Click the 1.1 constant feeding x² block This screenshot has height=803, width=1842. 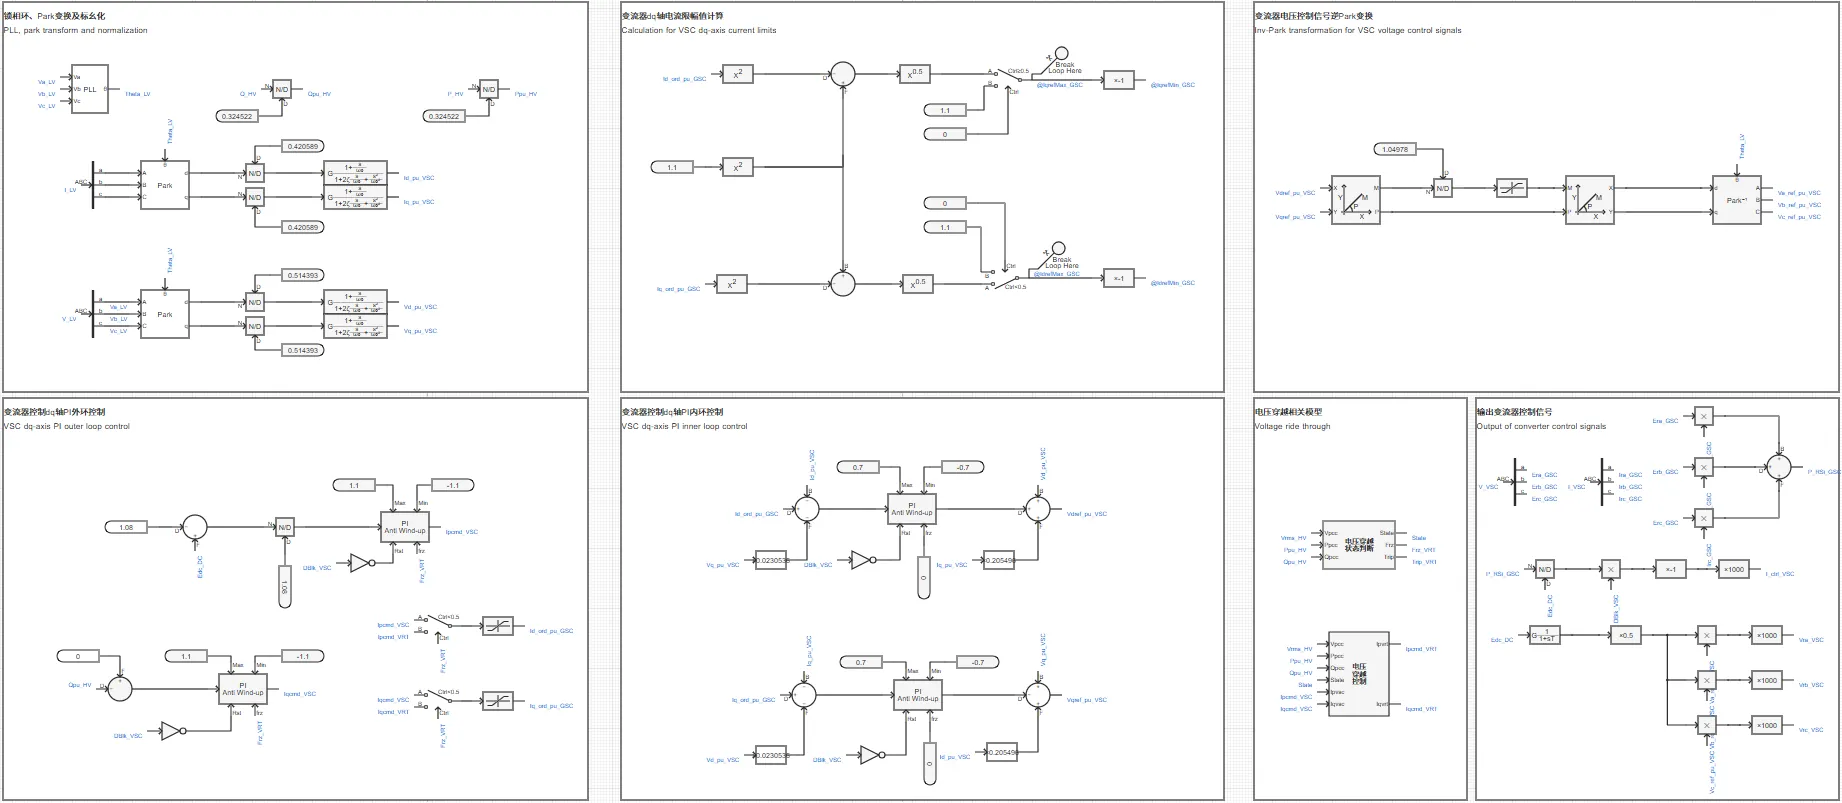pos(672,167)
